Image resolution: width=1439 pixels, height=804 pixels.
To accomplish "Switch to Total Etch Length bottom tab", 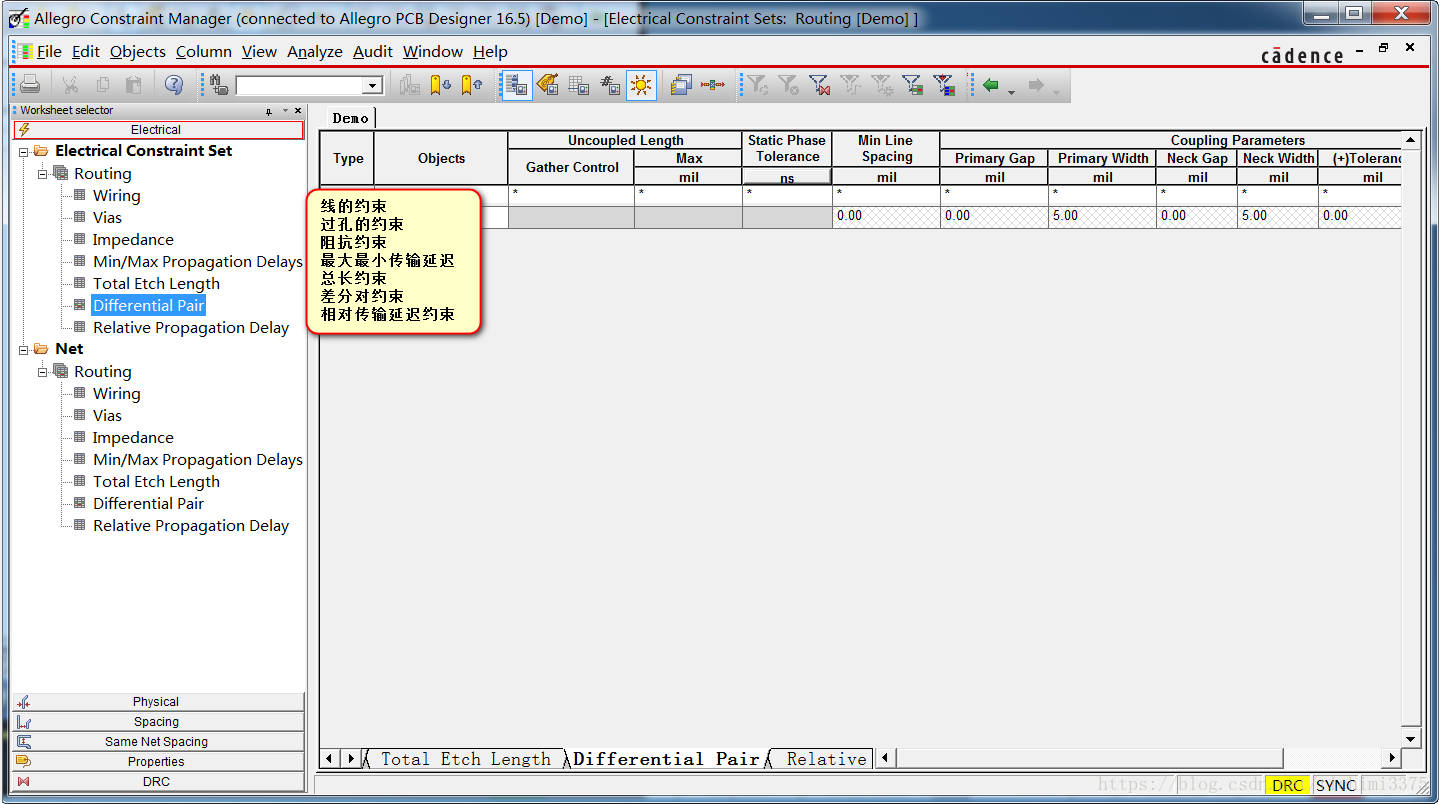I will 464,759.
